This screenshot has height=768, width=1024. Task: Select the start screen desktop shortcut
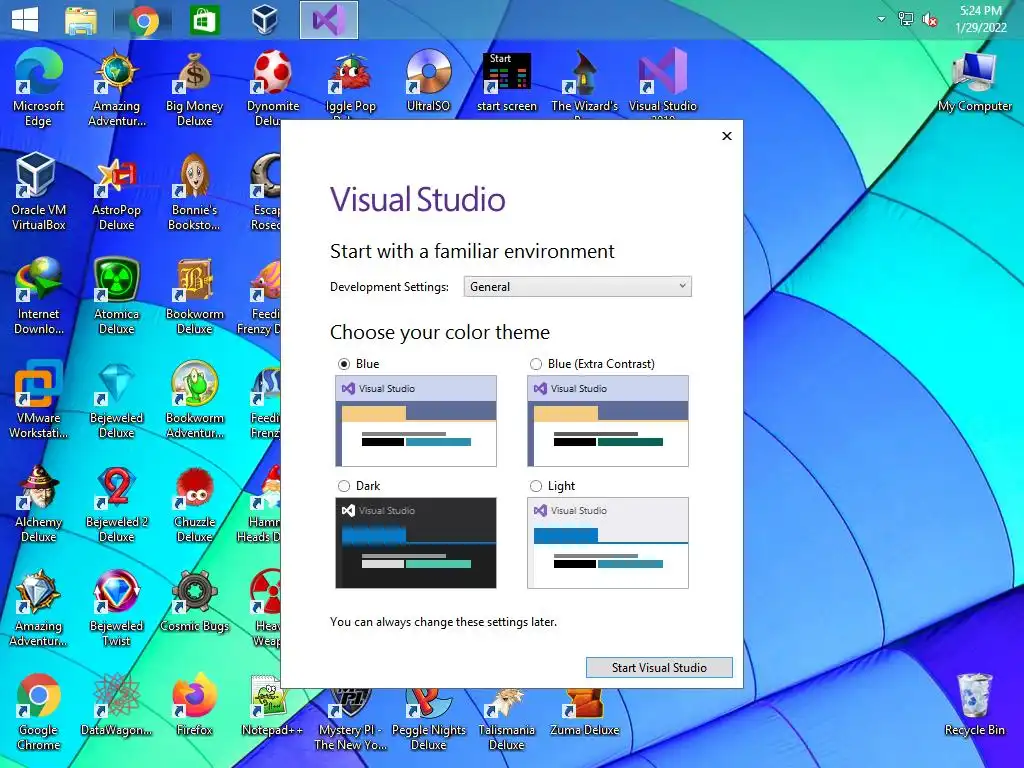coord(507,81)
